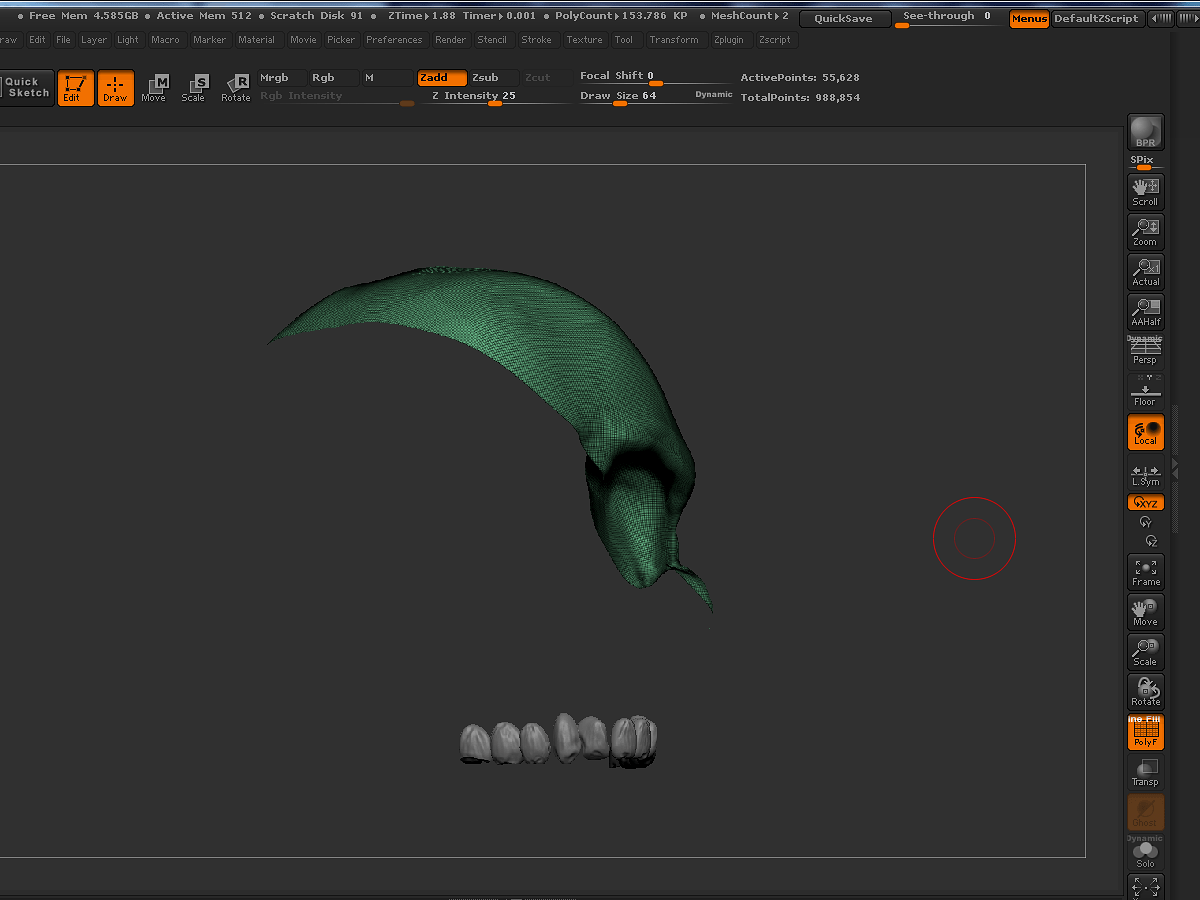The width and height of the screenshot is (1200, 900).
Task: Open the Quick Sketch button
Action: coord(27,88)
